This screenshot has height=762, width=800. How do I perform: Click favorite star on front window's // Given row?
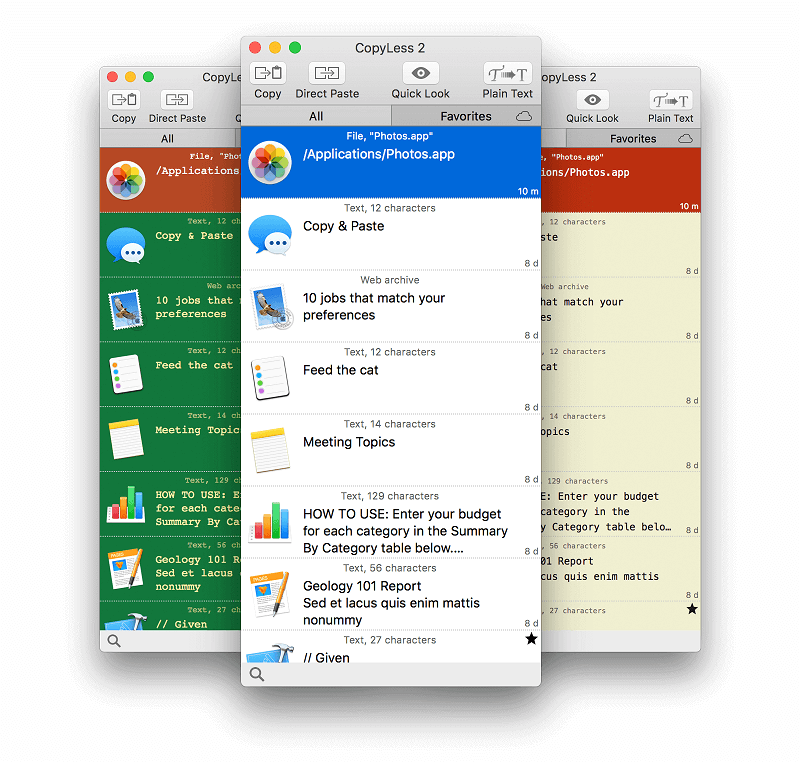point(531,639)
